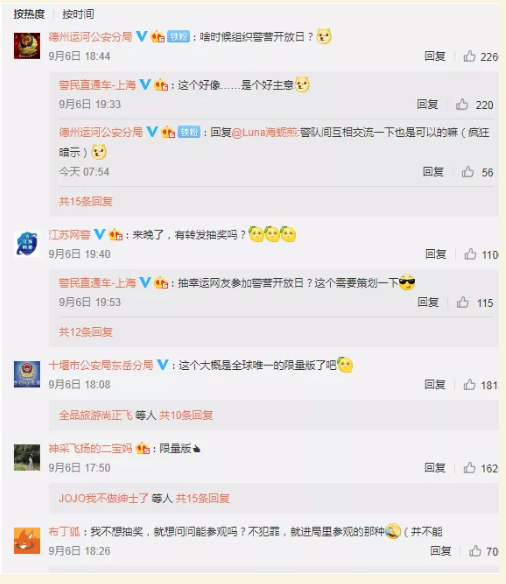Expand 共10条回复 thread
Screen dimensions: 506x584
point(186,415)
